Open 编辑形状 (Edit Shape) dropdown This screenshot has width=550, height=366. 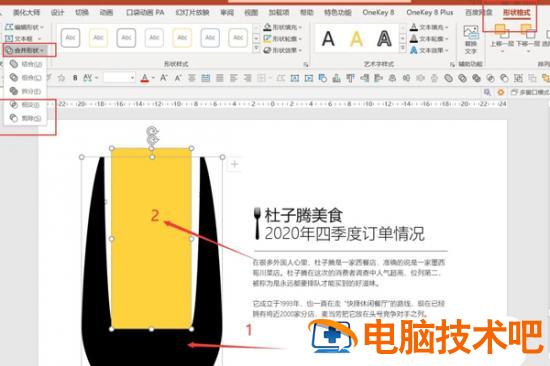point(25,27)
